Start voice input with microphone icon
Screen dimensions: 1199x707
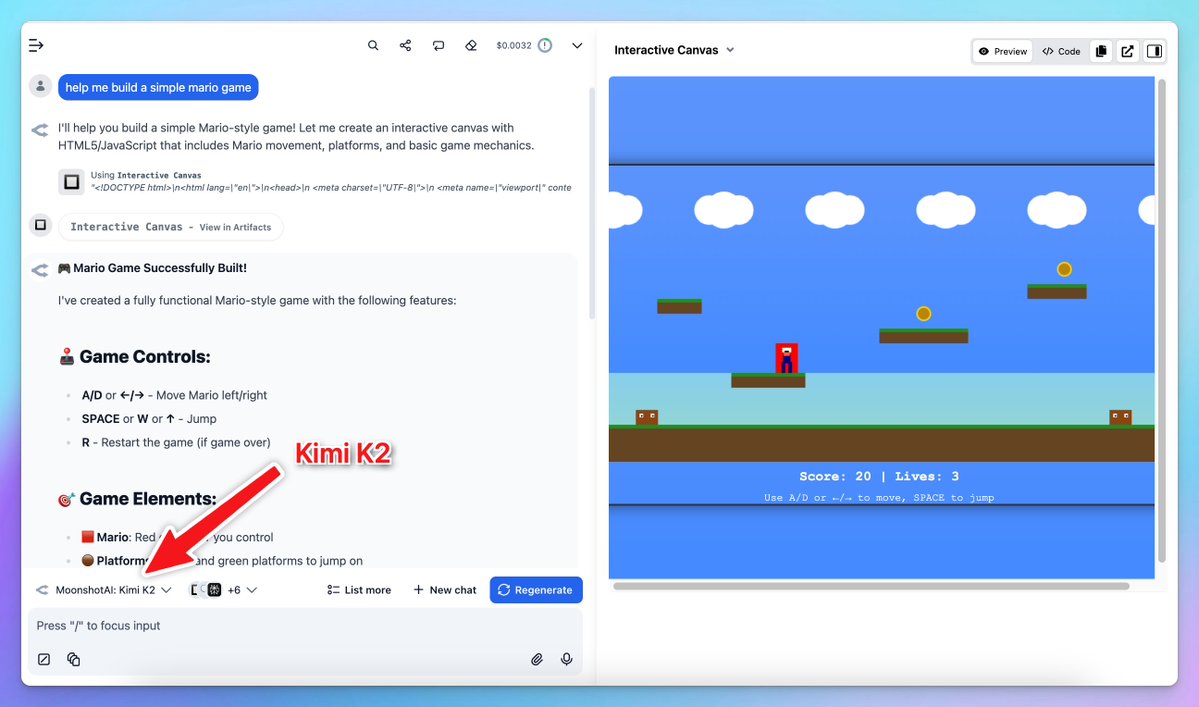coord(567,660)
